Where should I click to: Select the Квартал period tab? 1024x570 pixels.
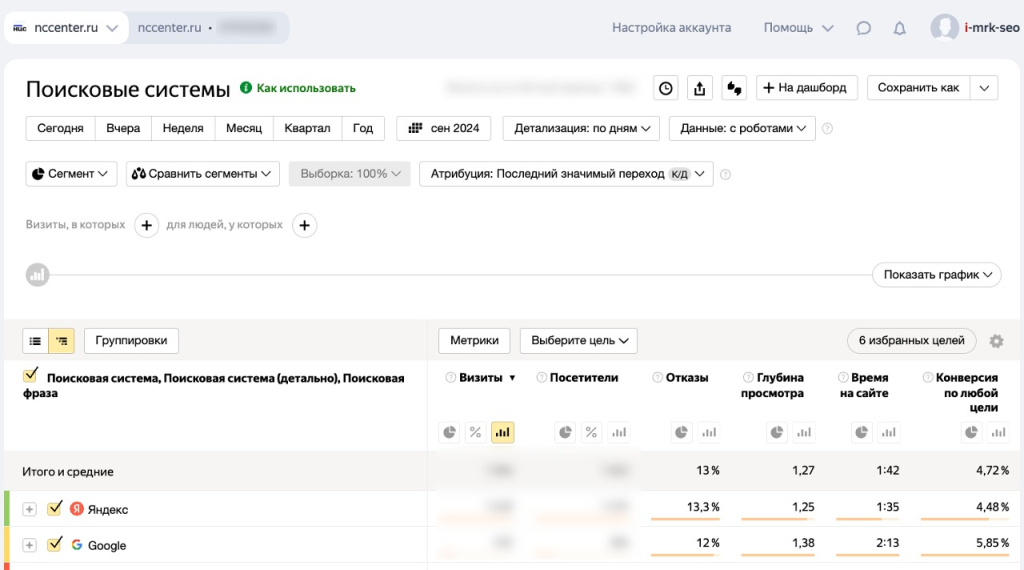[307, 128]
